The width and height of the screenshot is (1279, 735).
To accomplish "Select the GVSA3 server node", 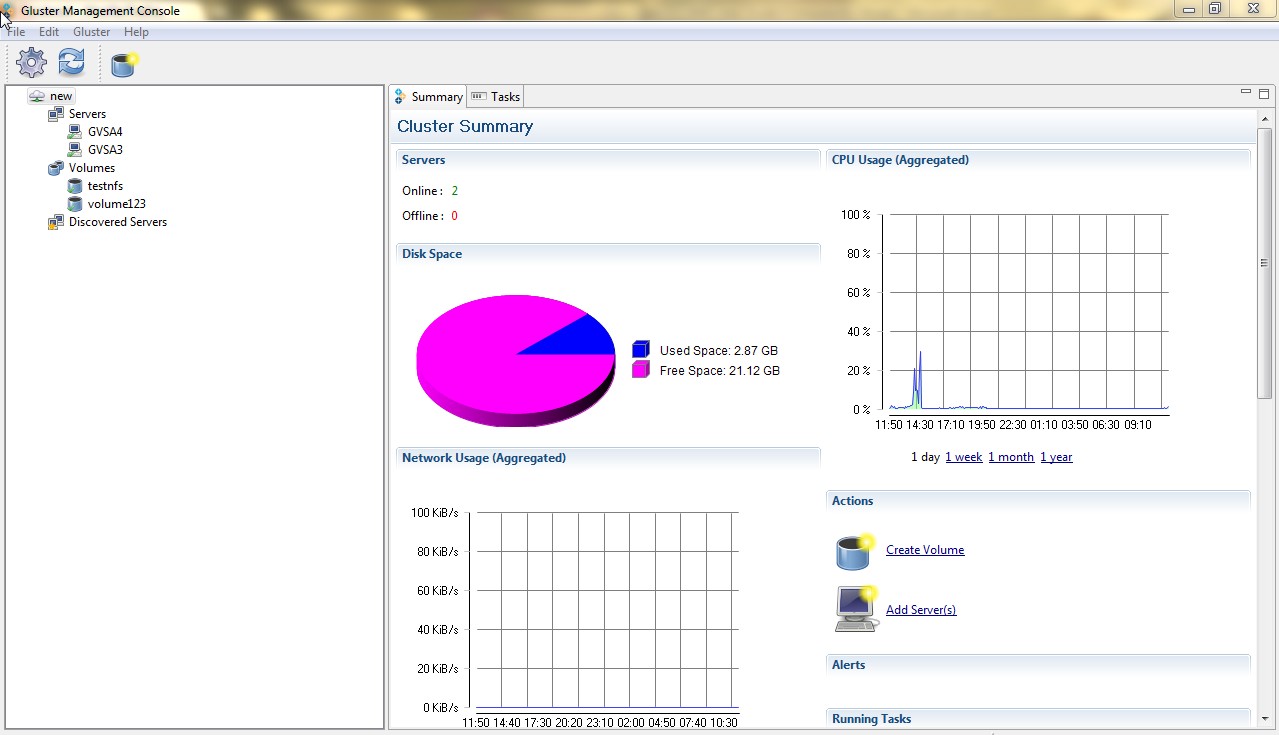I will point(105,150).
